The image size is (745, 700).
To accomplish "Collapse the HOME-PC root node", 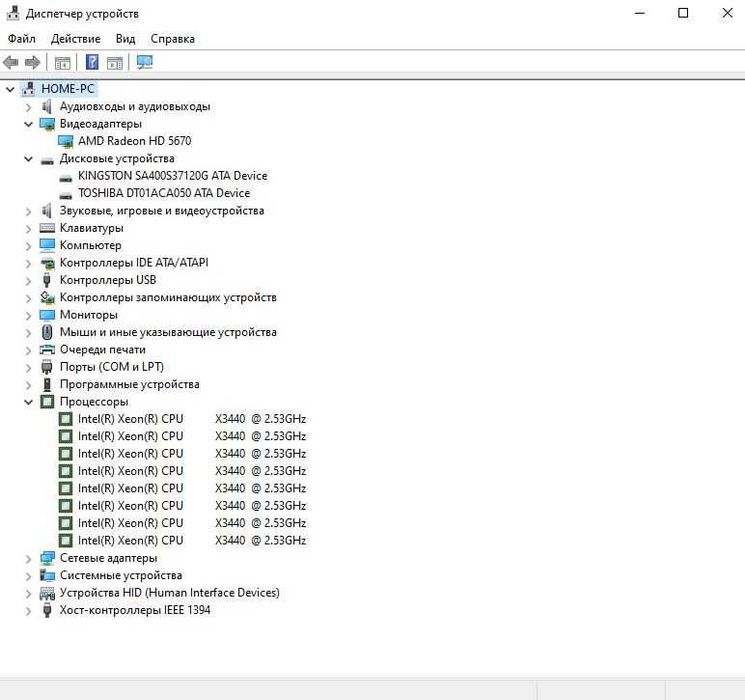I will (10, 89).
